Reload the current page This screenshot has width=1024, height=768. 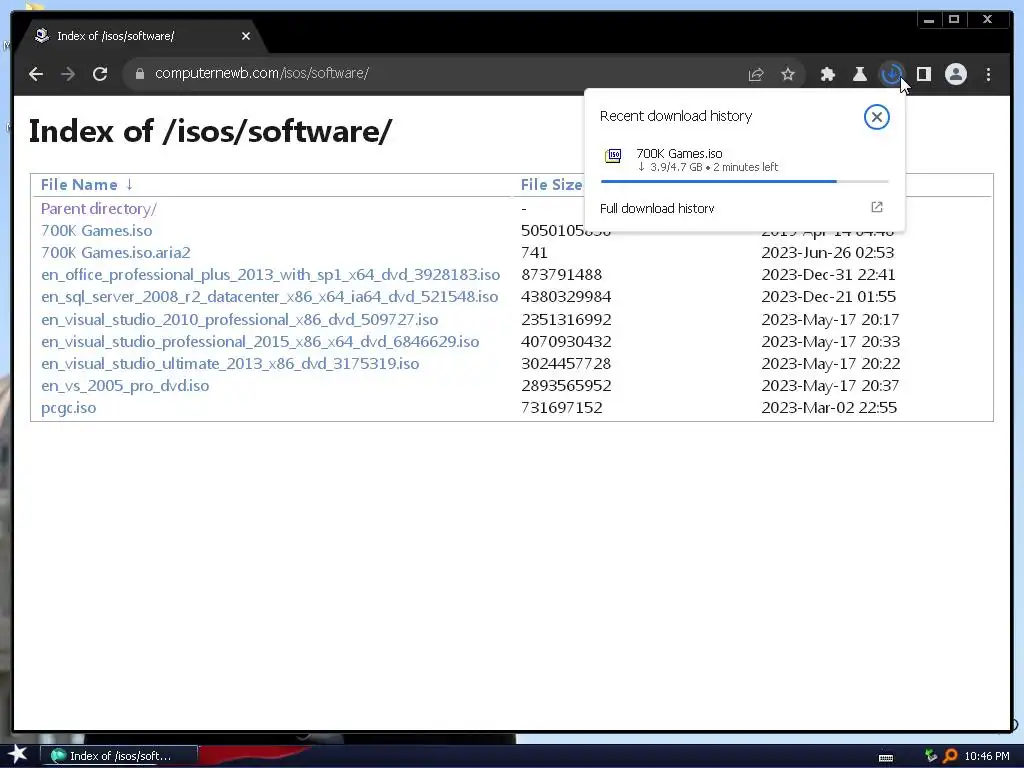pyautogui.click(x=100, y=74)
